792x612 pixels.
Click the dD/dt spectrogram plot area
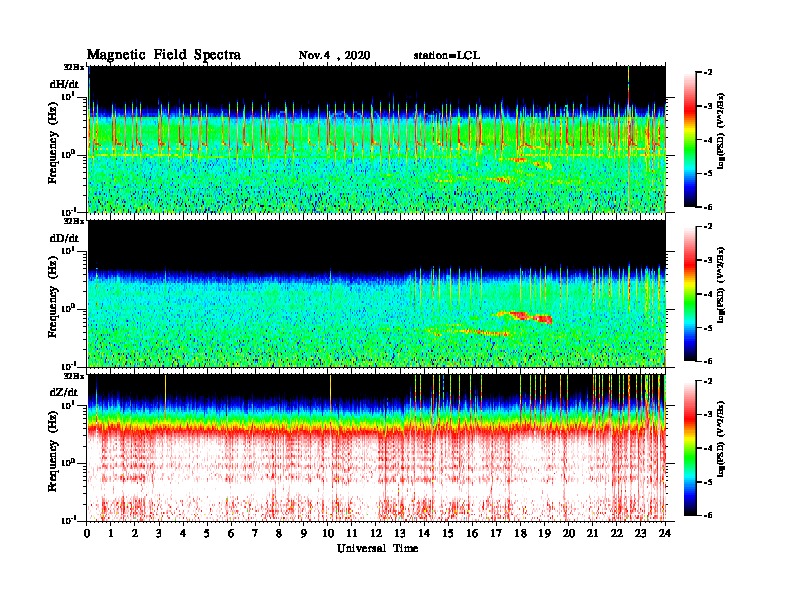[377, 293]
